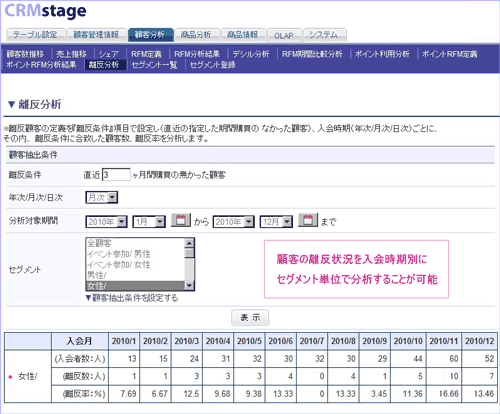Open デシル分析 submenu item
Screen dimensions: 500x414
251,54
